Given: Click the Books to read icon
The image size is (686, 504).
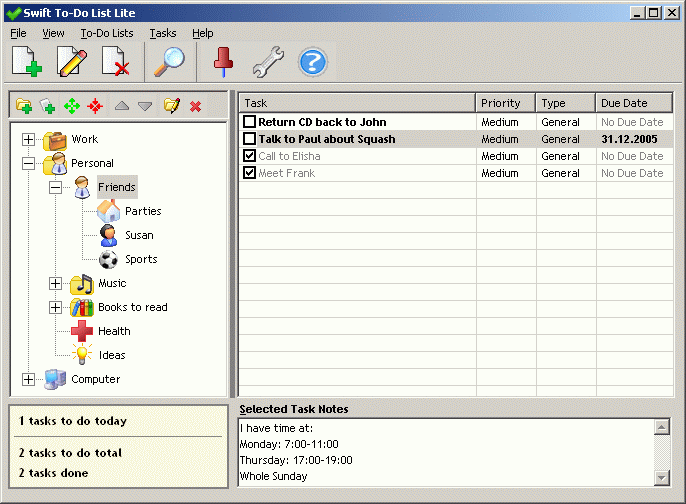Looking at the screenshot, I should 82,308.
